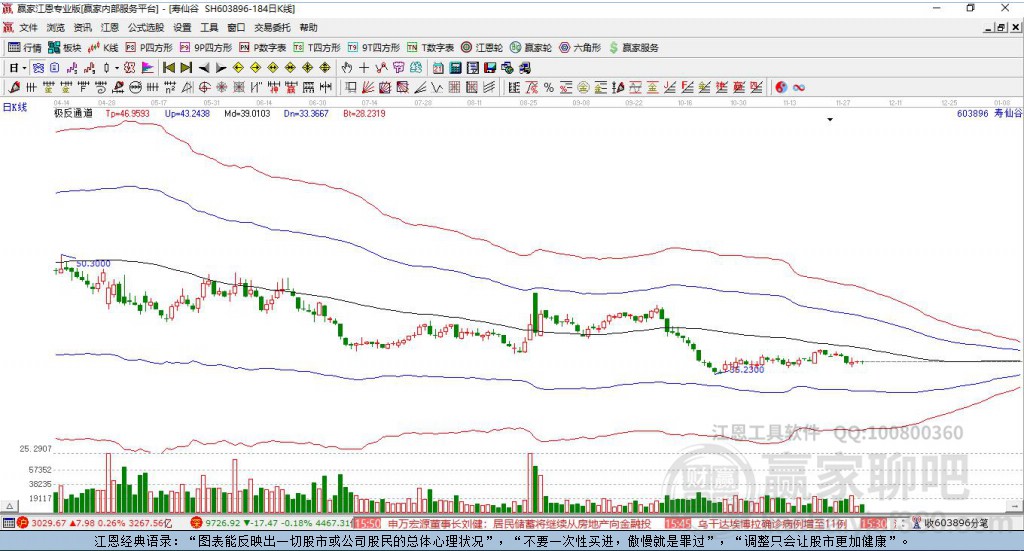The height and width of the screenshot is (551, 1024).
Task: Restore the inner document window button
Action: (1002, 27)
